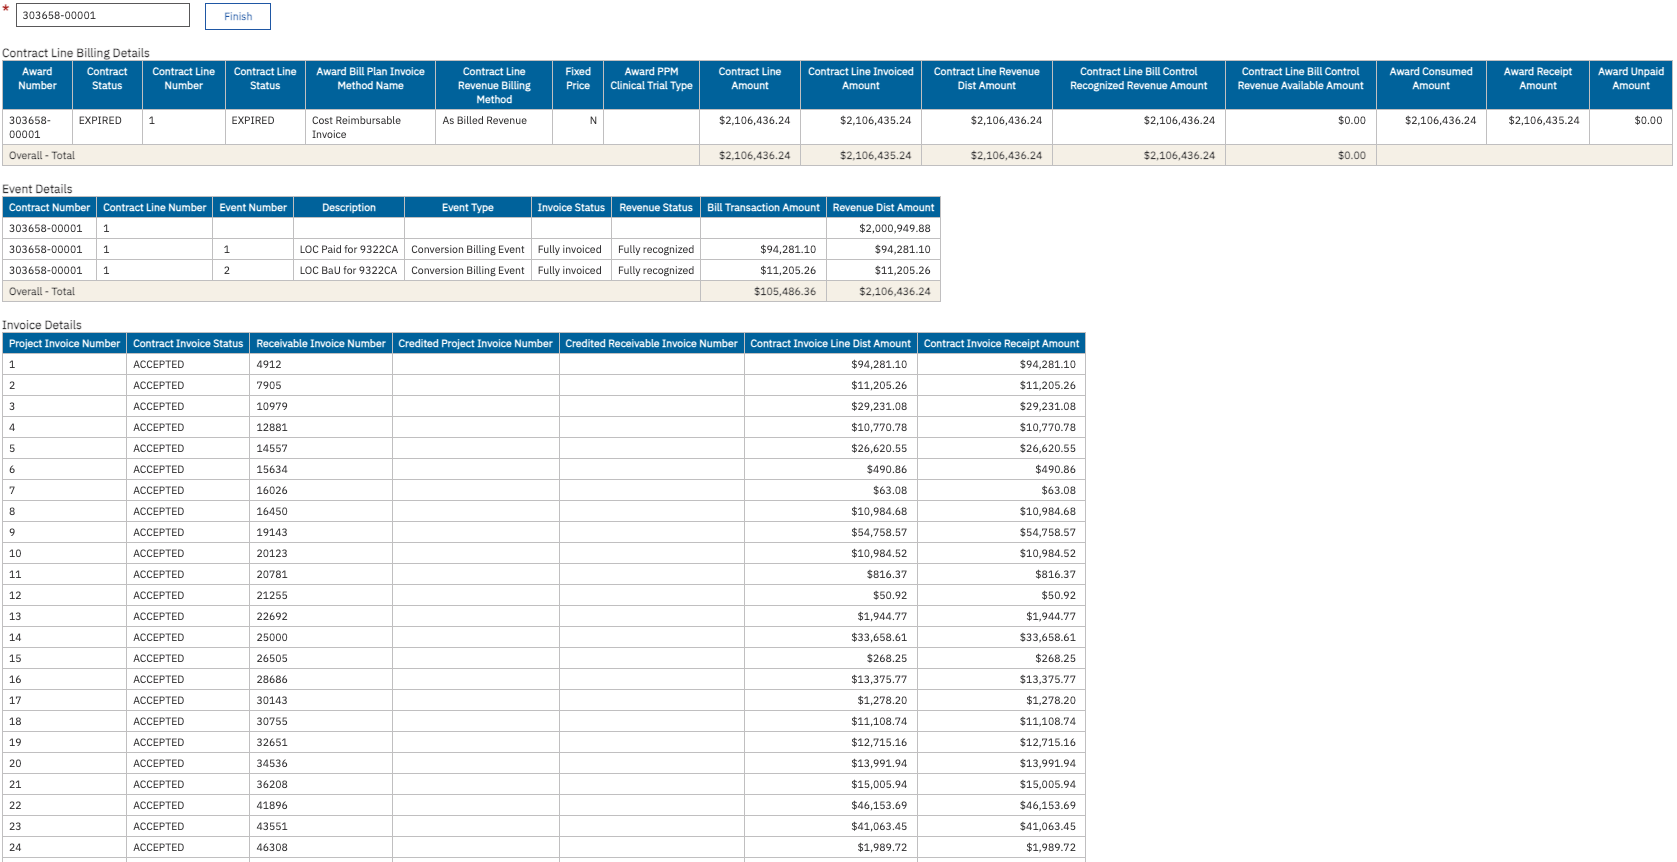This screenshot has height=862, width=1677.
Task: Click the Revenue Status column header
Action: [656, 208]
